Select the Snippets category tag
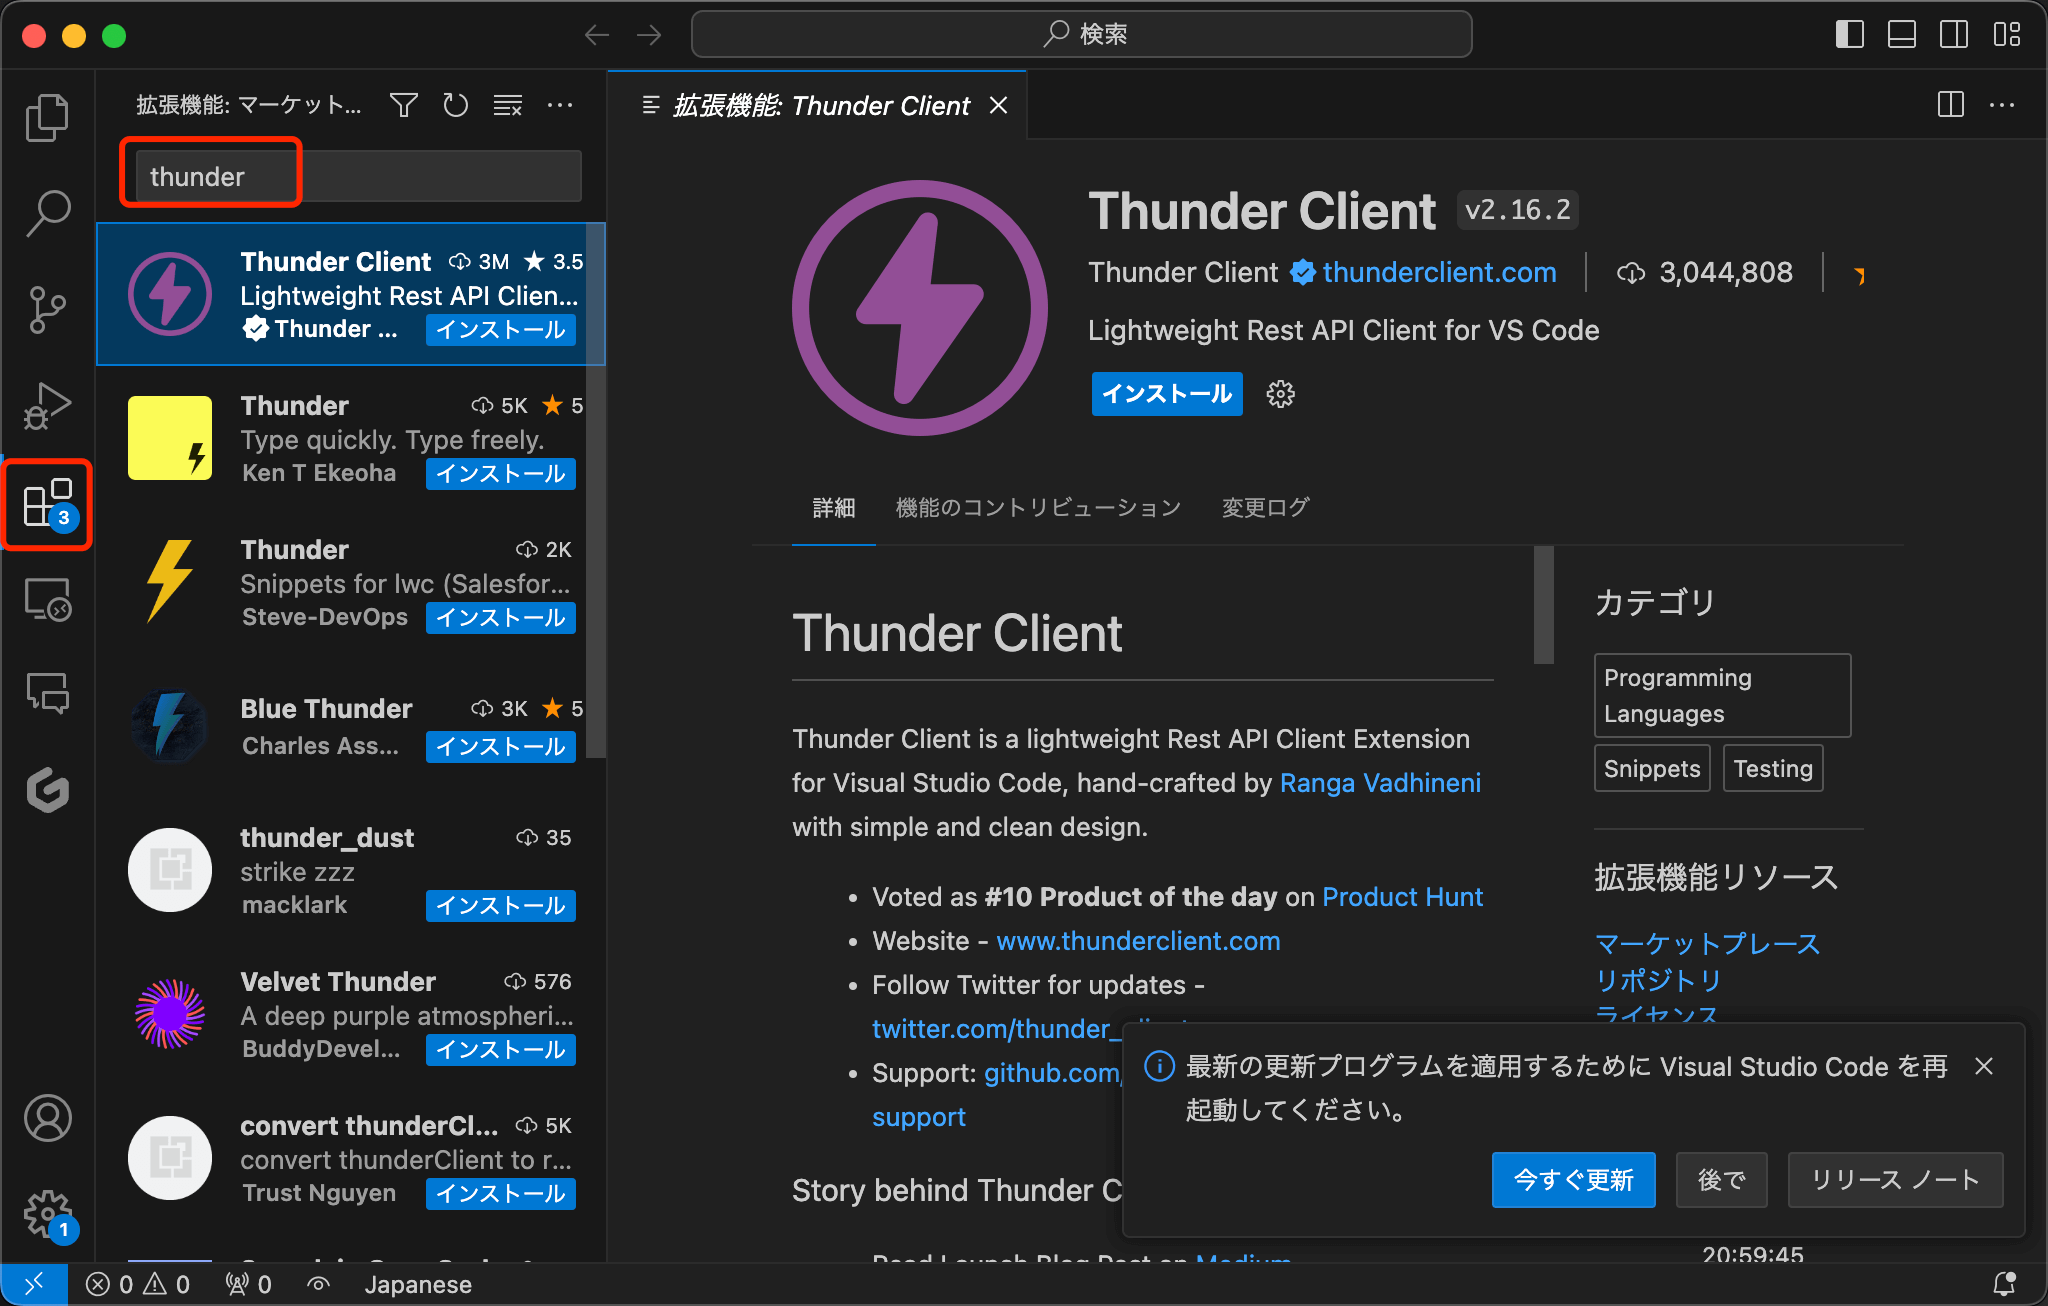The height and width of the screenshot is (1306, 2048). pyautogui.click(x=1652, y=769)
